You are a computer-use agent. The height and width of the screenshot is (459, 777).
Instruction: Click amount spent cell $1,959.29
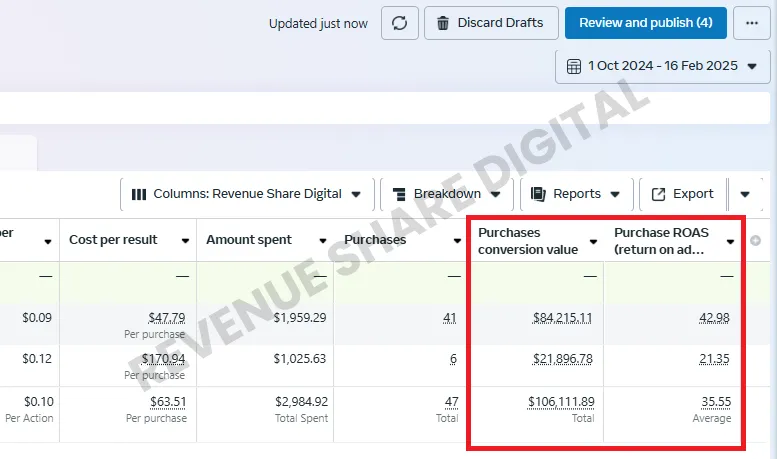[x=300, y=318]
